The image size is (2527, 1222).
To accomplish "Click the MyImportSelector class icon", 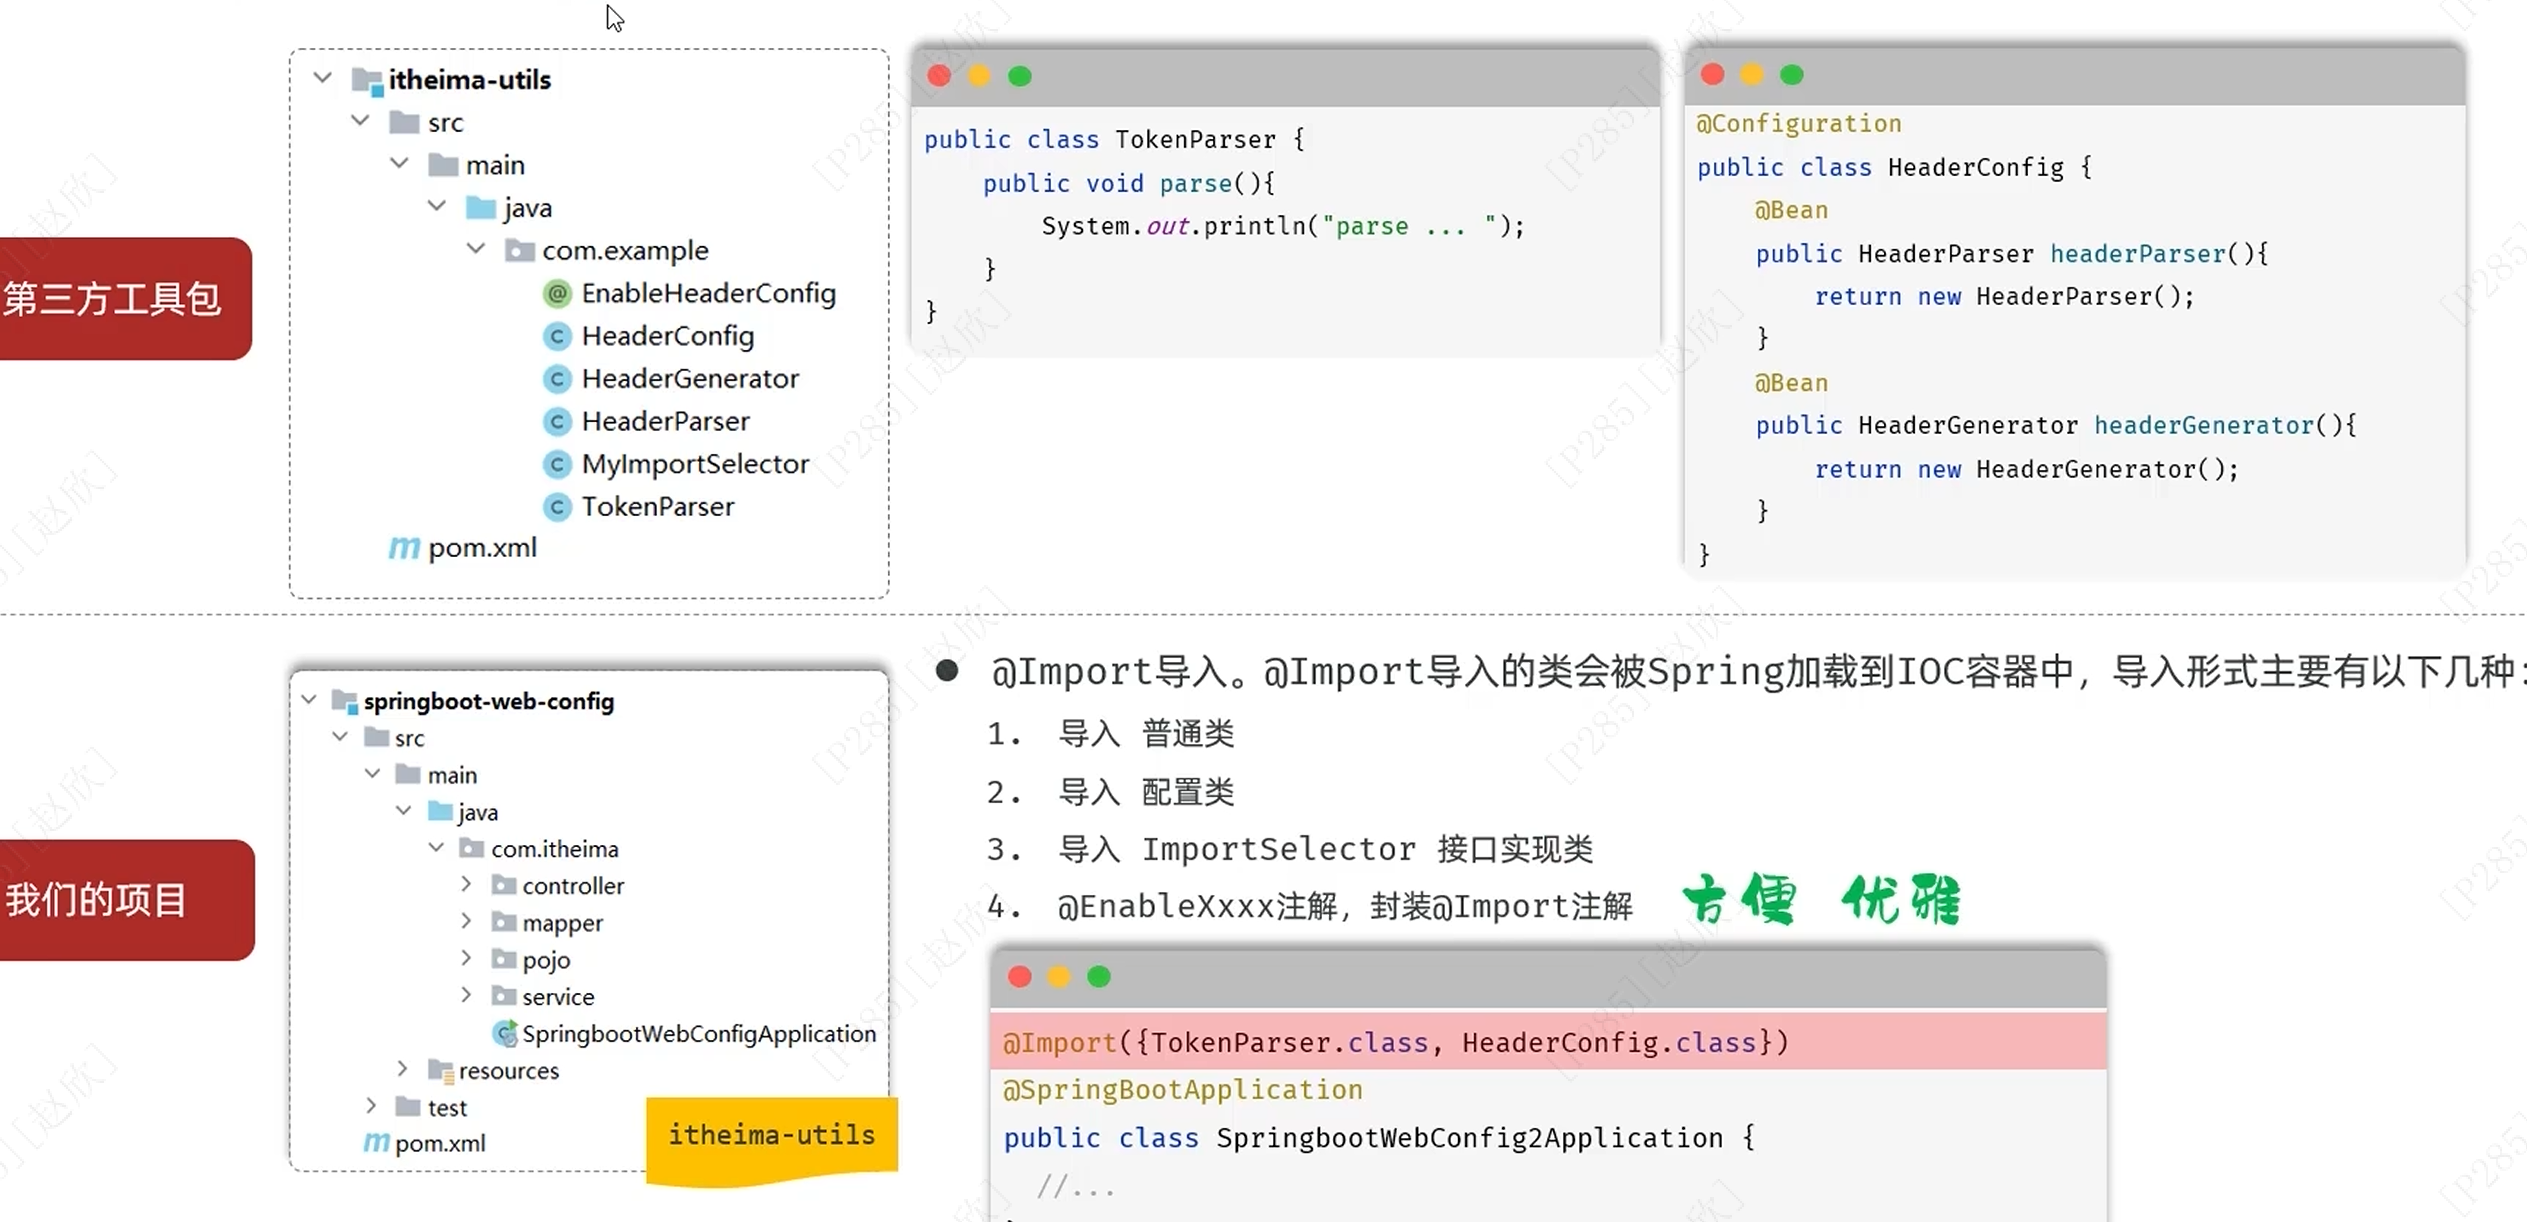I will [x=557, y=464].
